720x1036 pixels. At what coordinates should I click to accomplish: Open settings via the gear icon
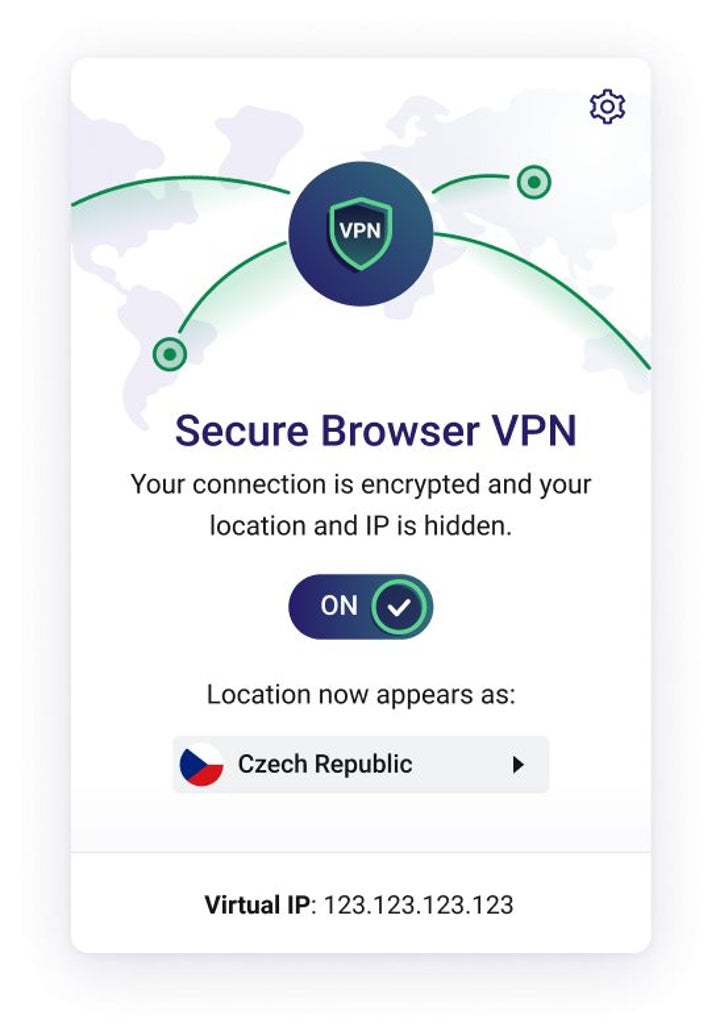607,106
